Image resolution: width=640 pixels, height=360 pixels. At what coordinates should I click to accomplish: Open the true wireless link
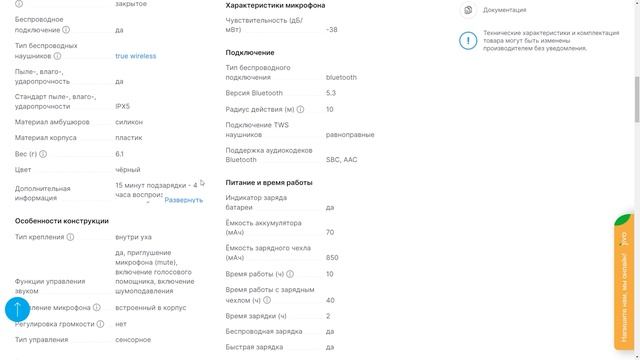point(136,56)
